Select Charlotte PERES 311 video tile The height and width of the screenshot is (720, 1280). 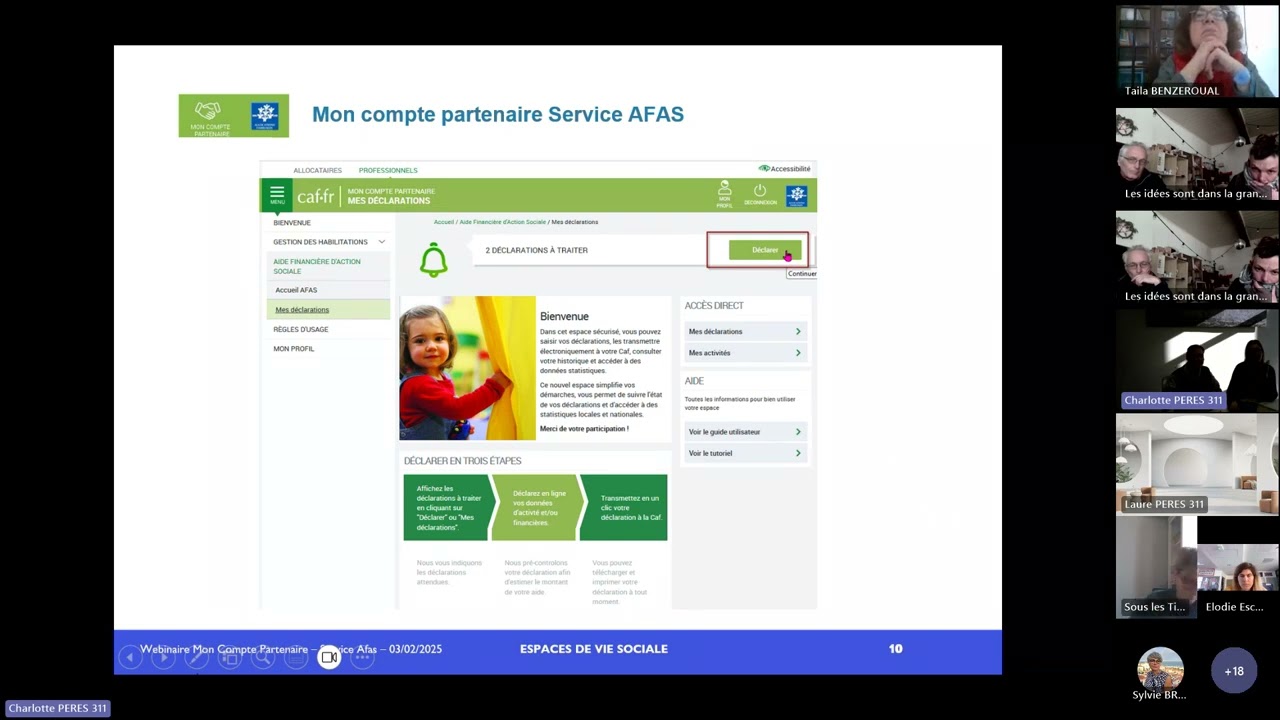click(1197, 360)
